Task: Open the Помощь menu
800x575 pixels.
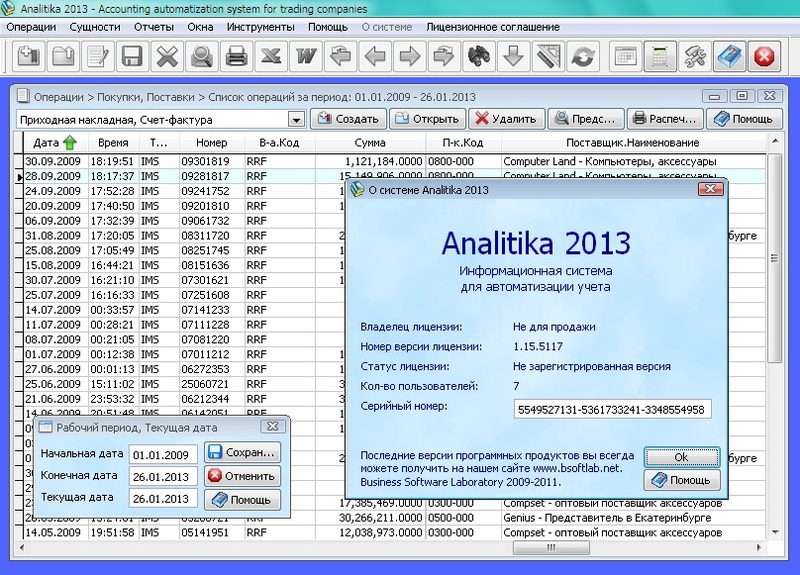Action: [x=328, y=27]
